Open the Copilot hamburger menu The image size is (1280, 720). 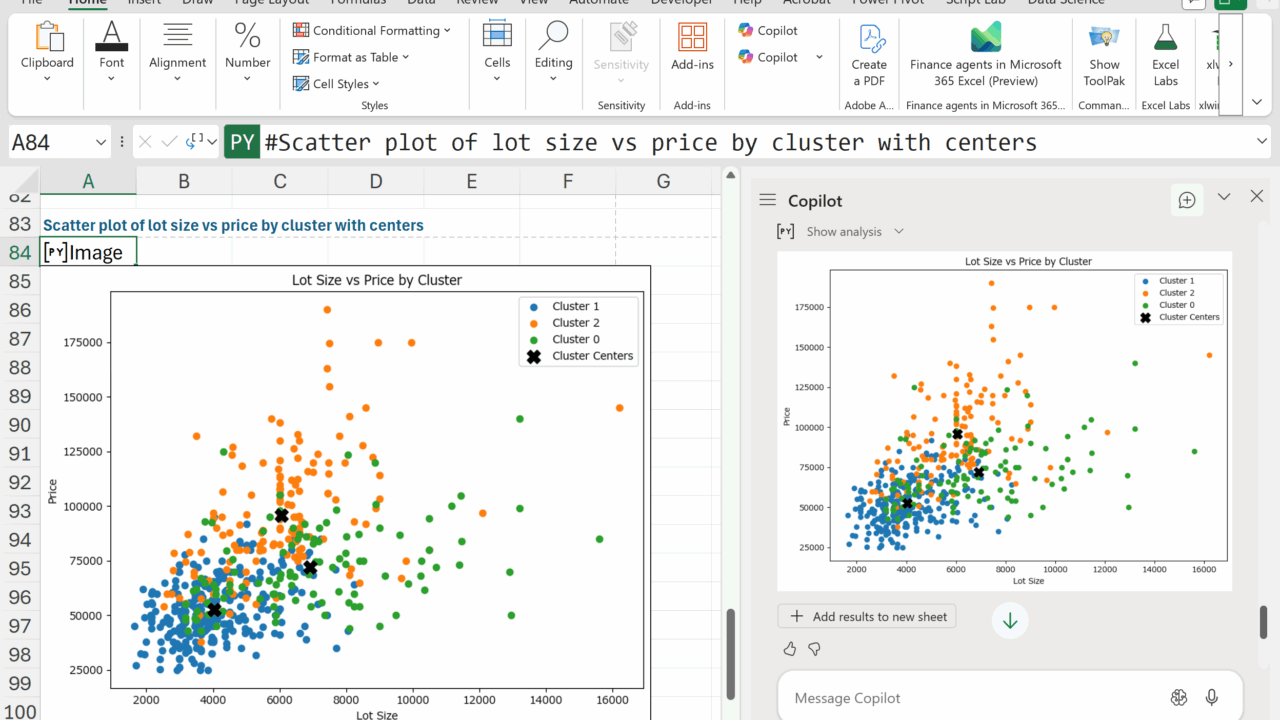tap(768, 200)
